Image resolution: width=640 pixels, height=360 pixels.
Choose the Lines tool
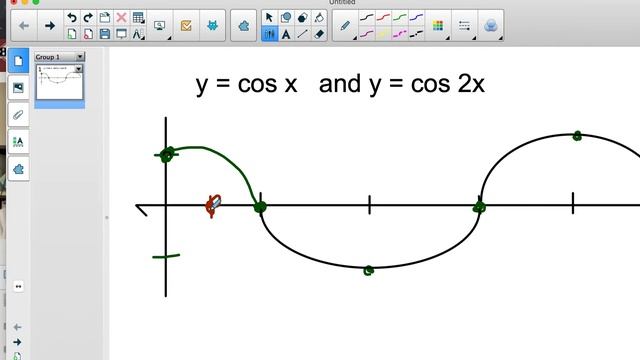302,34
